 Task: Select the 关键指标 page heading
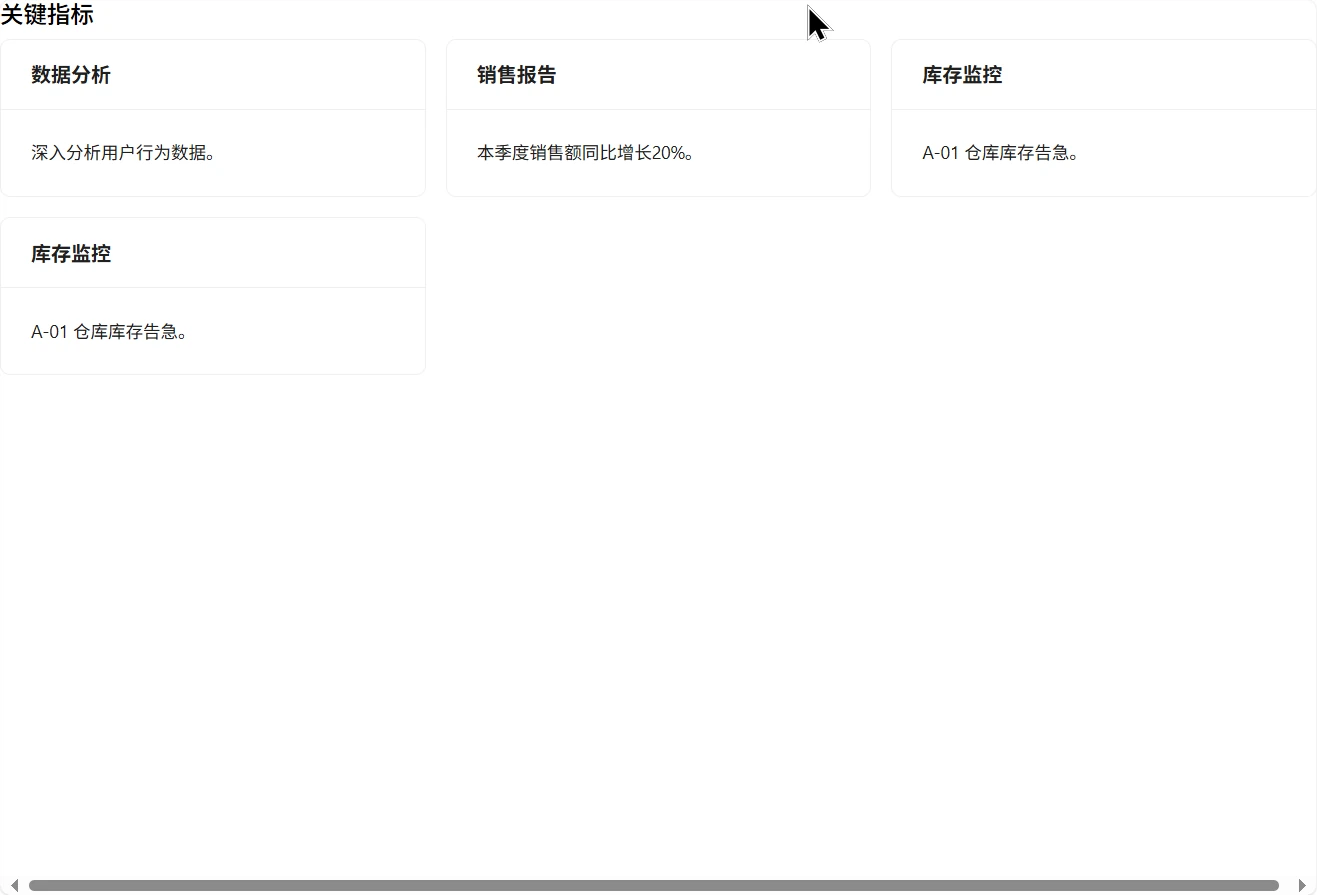[47, 15]
